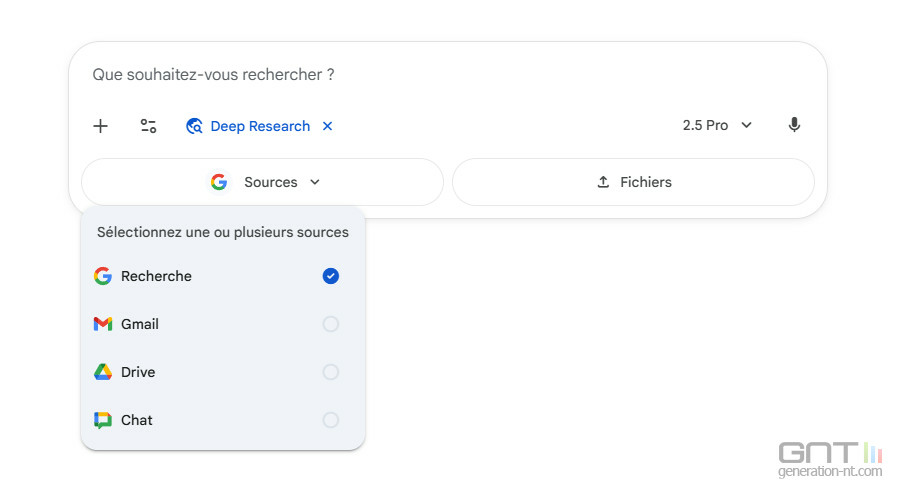This screenshot has width=900, height=500.
Task: Click the Deep Research globe icon
Action: [x=195, y=126]
